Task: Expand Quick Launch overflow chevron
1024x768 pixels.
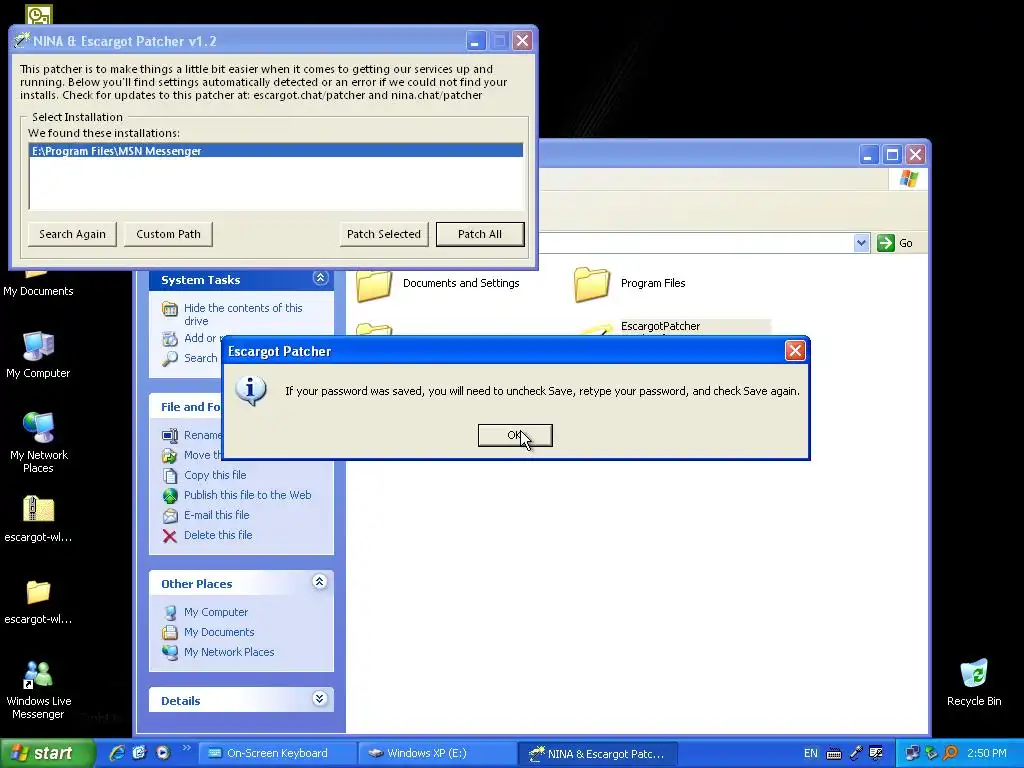Action: point(186,748)
